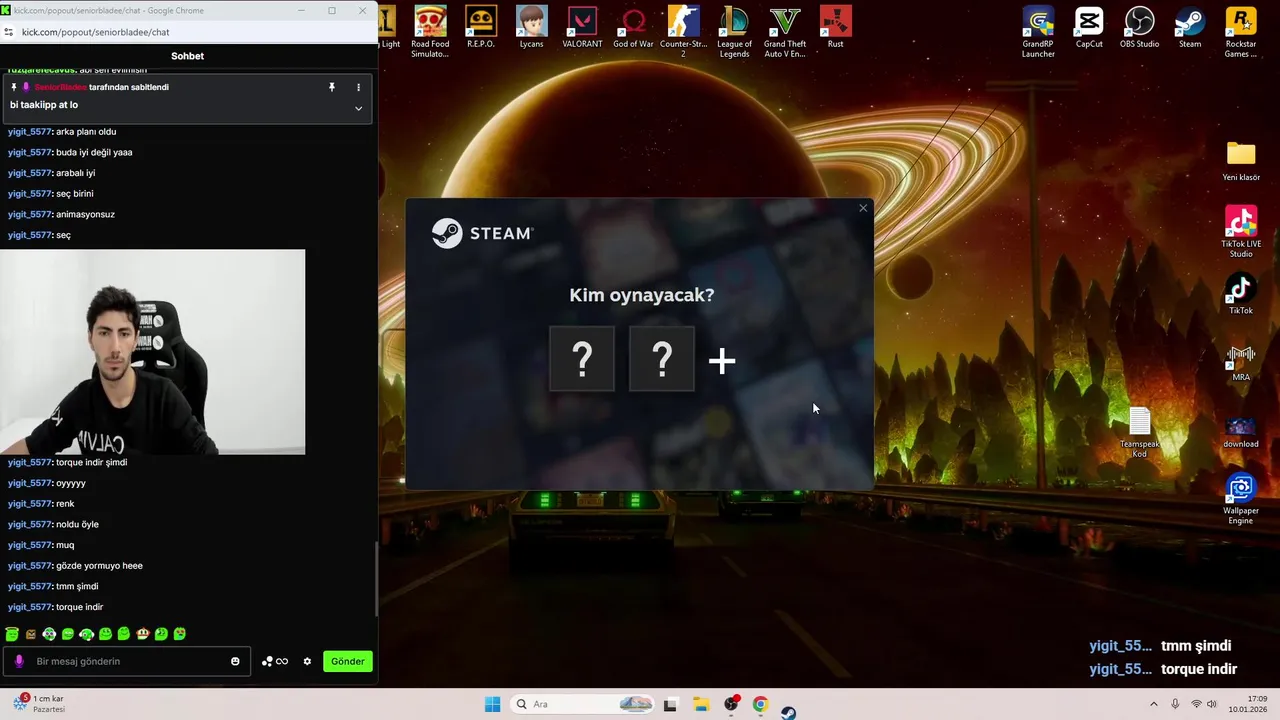Open the Steam desktop shortcut
This screenshot has width=1280, height=720.
pos(1190,28)
